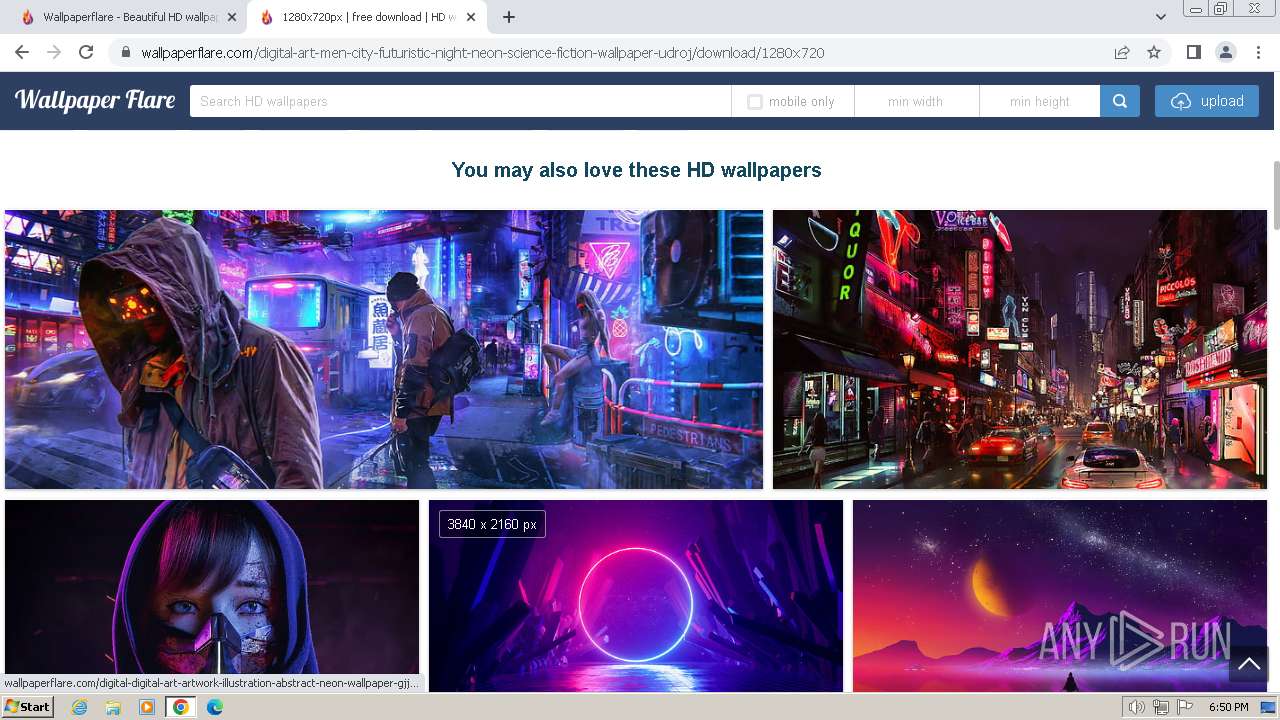View site information via the lock icon
Screen dimensions: 1280x720
click(126, 53)
